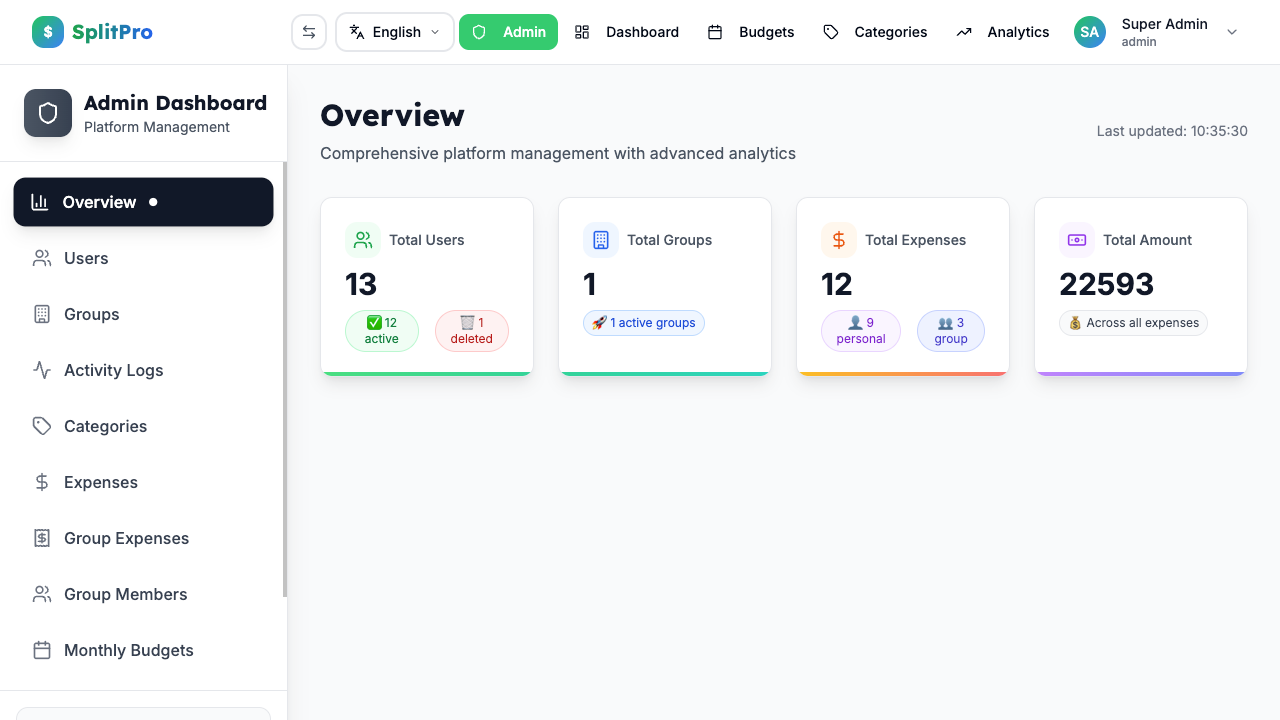Open the English language dropdown

click(x=394, y=31)
